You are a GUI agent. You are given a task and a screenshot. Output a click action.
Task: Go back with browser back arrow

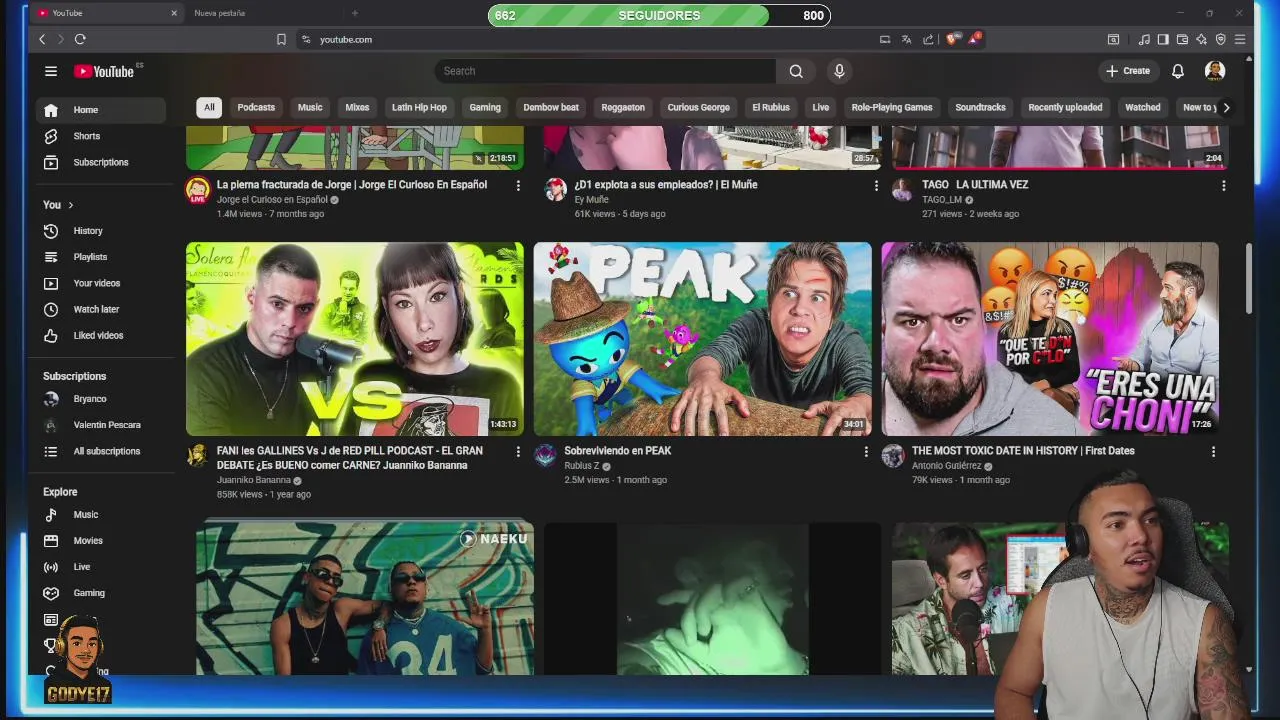(x=42, y=39)
